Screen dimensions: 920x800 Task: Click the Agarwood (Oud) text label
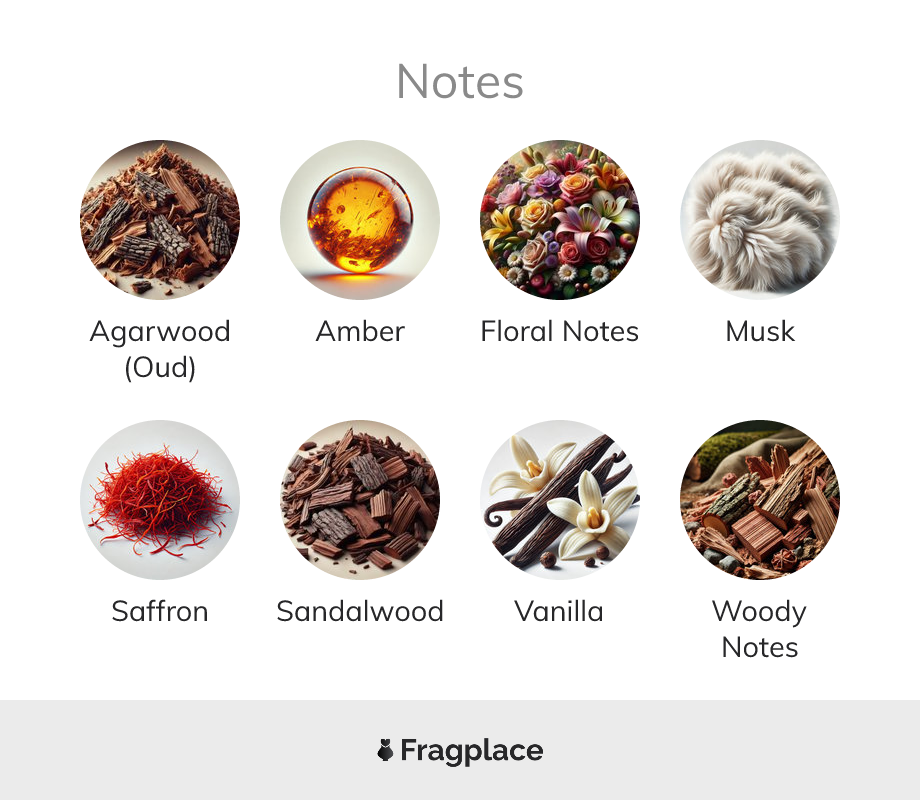160,349
